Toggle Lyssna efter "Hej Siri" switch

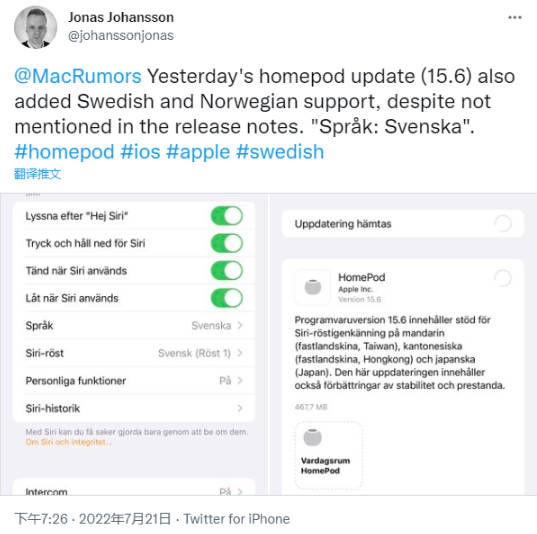coord(227,216)
